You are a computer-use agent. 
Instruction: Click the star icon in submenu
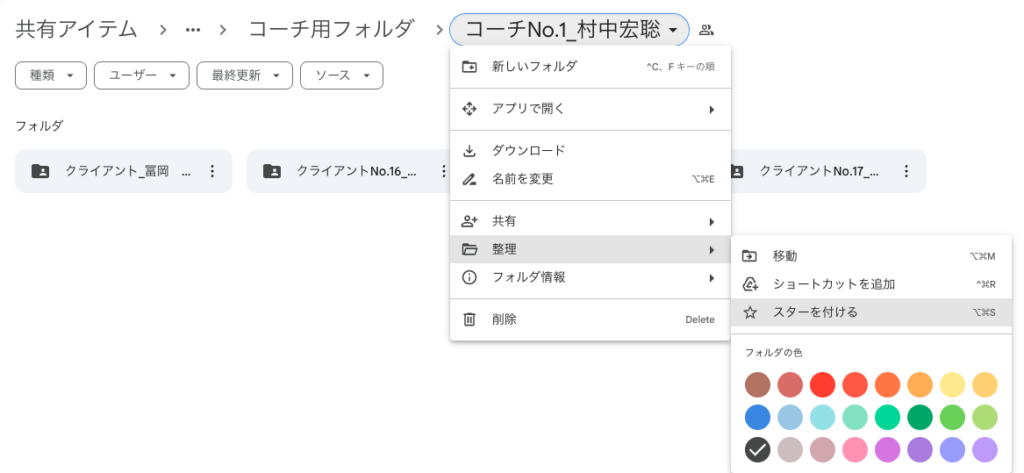[x=750, y=312]
